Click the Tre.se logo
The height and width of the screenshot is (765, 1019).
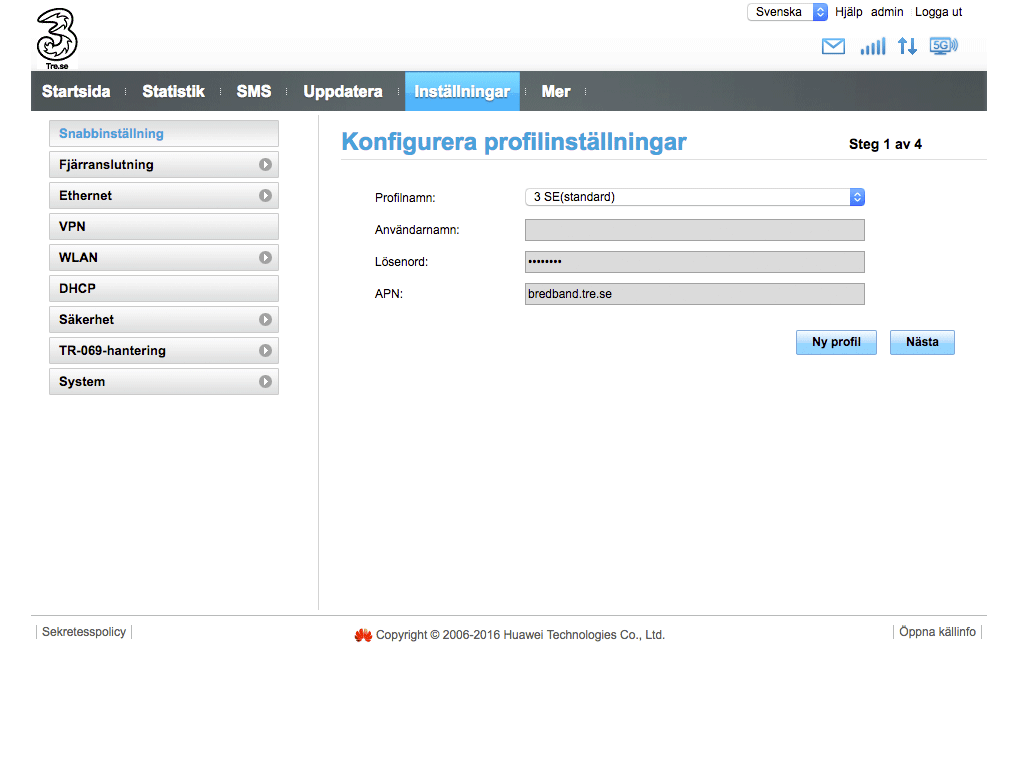56,38
